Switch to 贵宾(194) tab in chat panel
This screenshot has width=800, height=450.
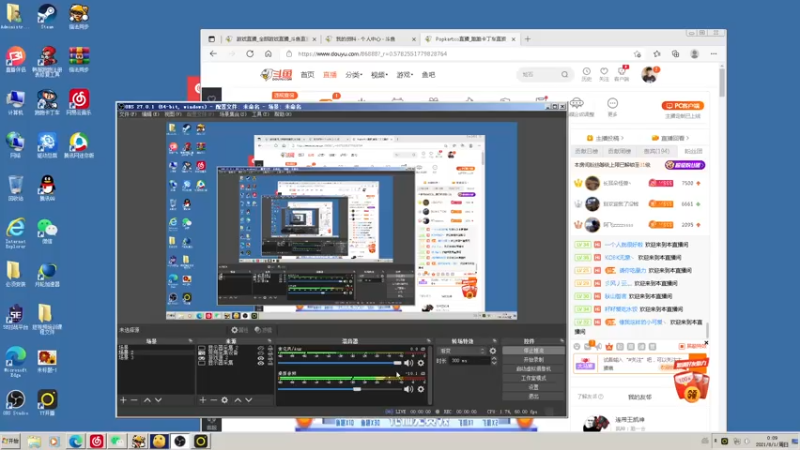click(656, 151)
